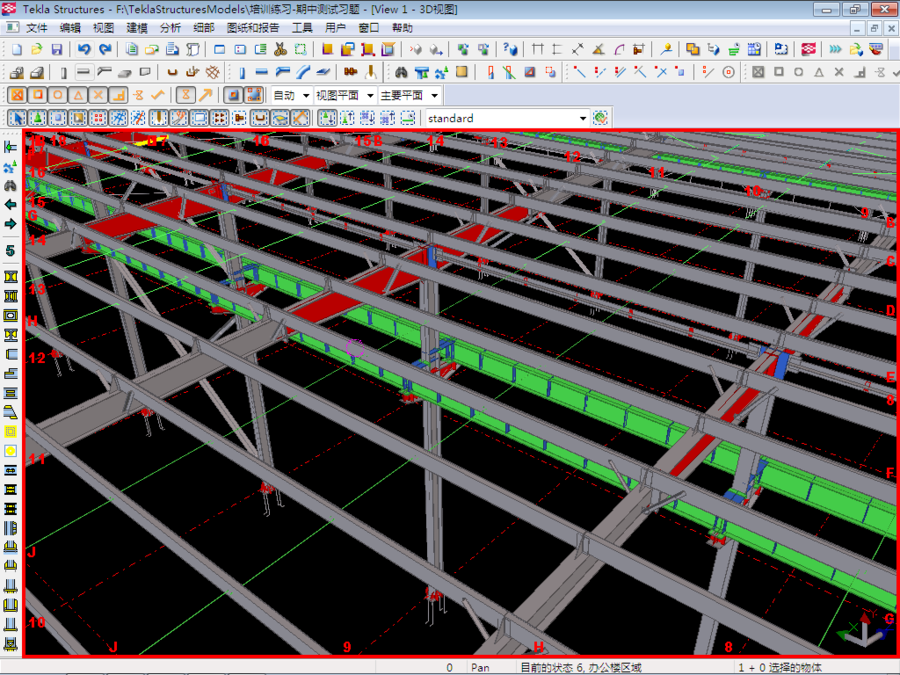900x675 pixels.
Task: Click the brown reinforcement mesh icon
Action: click(213, 72)
